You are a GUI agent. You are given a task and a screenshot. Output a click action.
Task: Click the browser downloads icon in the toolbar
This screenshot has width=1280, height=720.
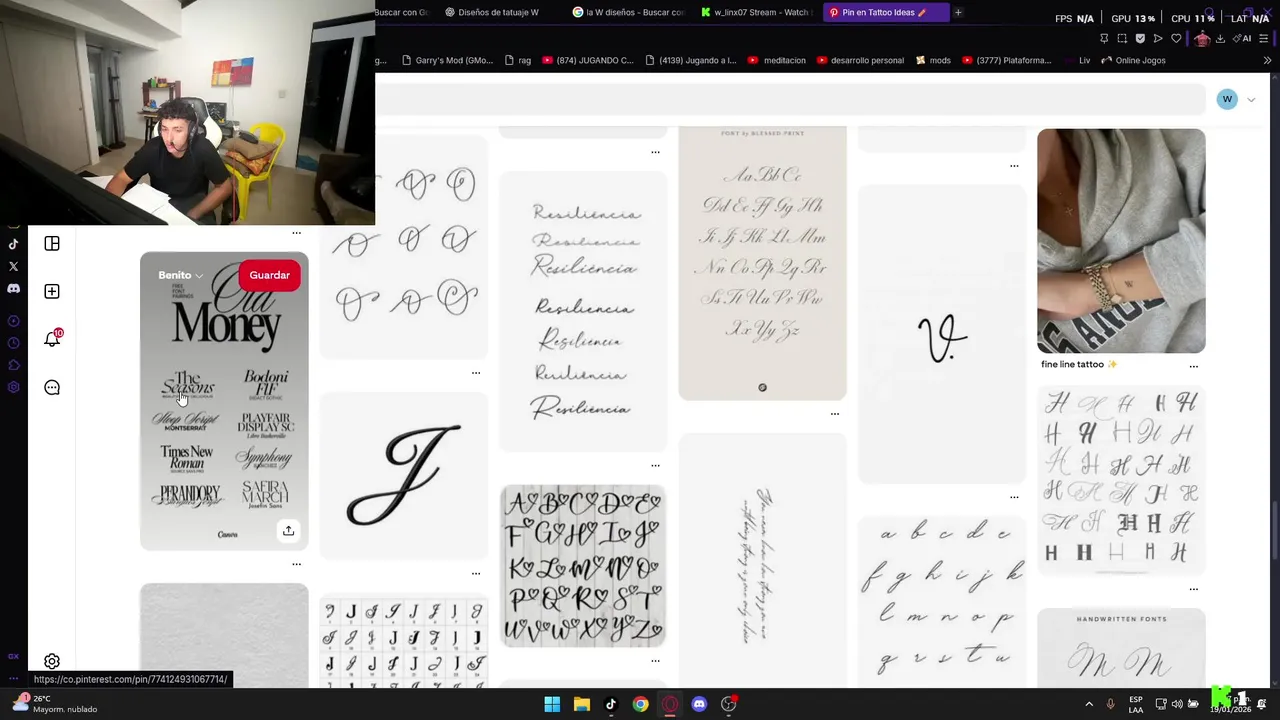[1220, 38]
